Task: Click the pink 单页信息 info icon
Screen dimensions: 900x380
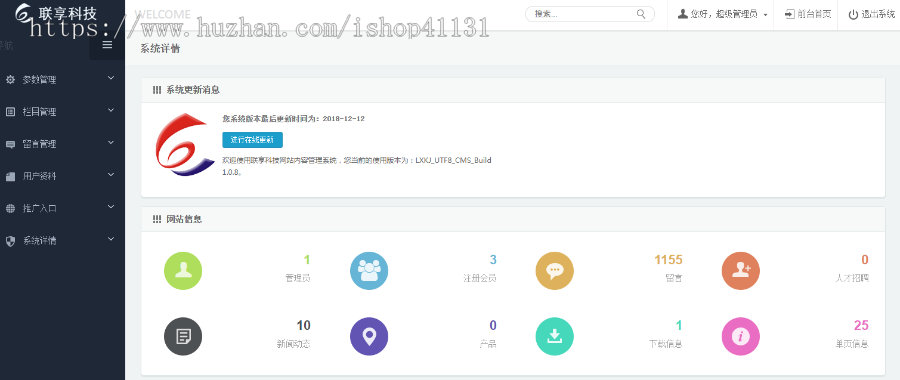Action: point(740,336)
